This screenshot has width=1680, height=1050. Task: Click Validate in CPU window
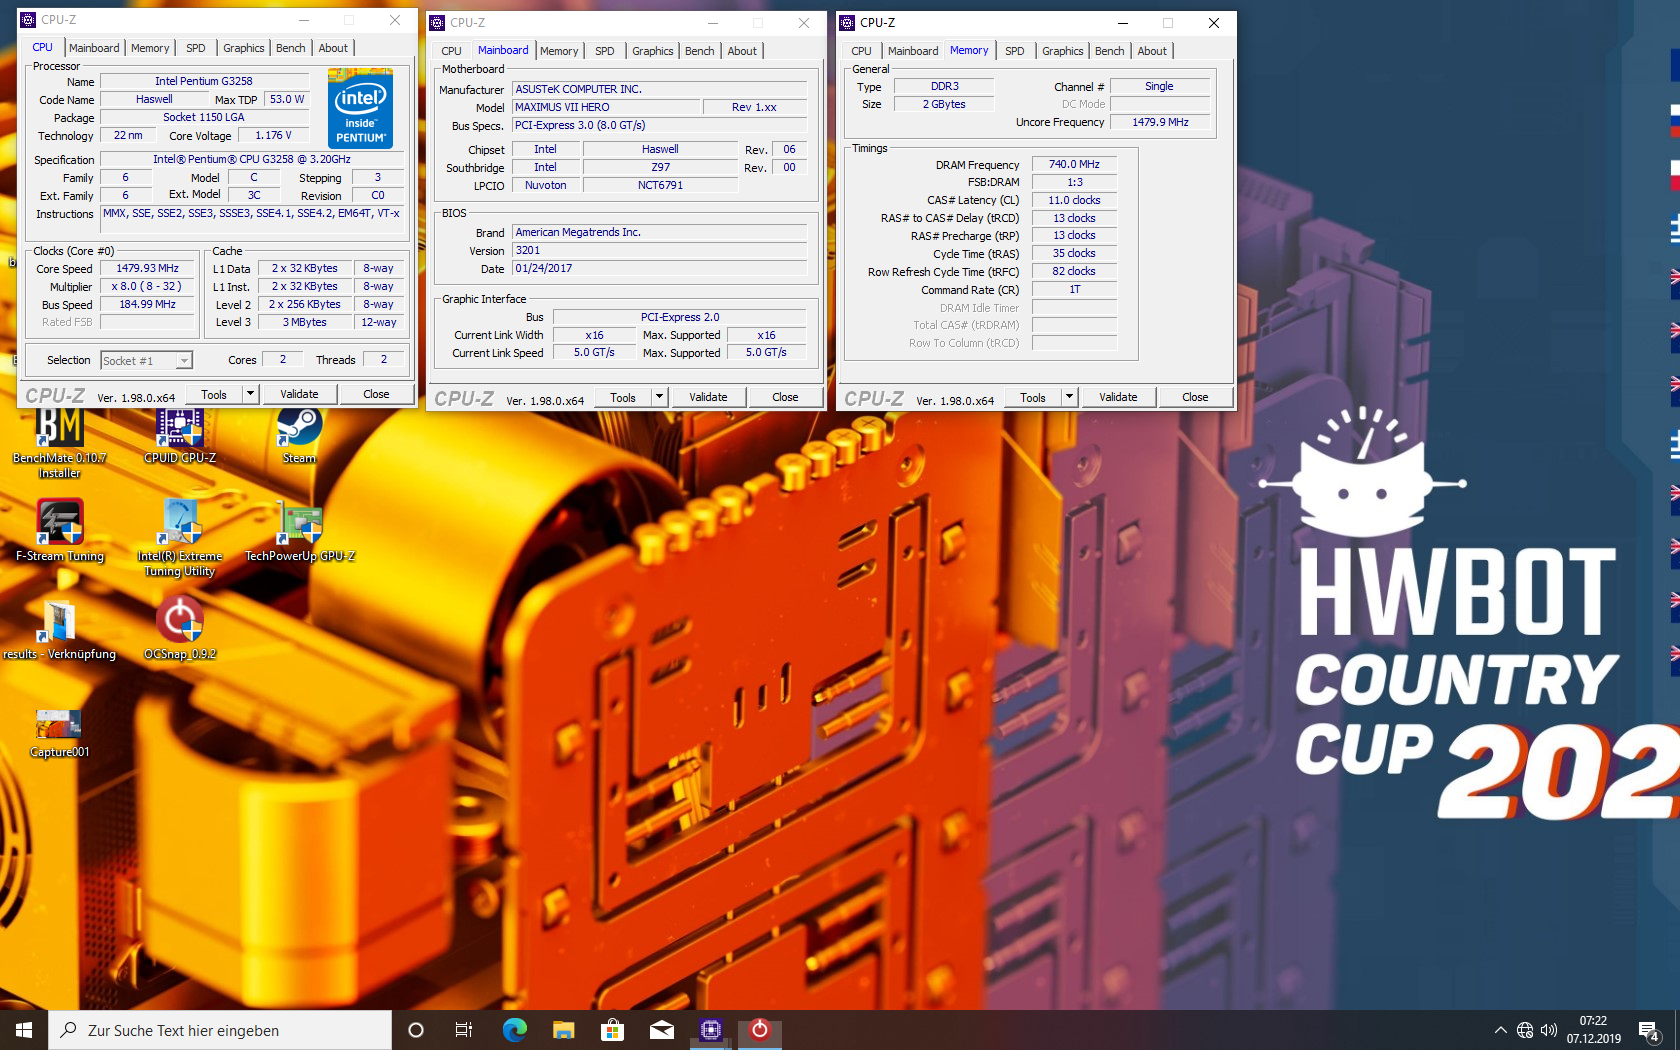pos(299,394)
